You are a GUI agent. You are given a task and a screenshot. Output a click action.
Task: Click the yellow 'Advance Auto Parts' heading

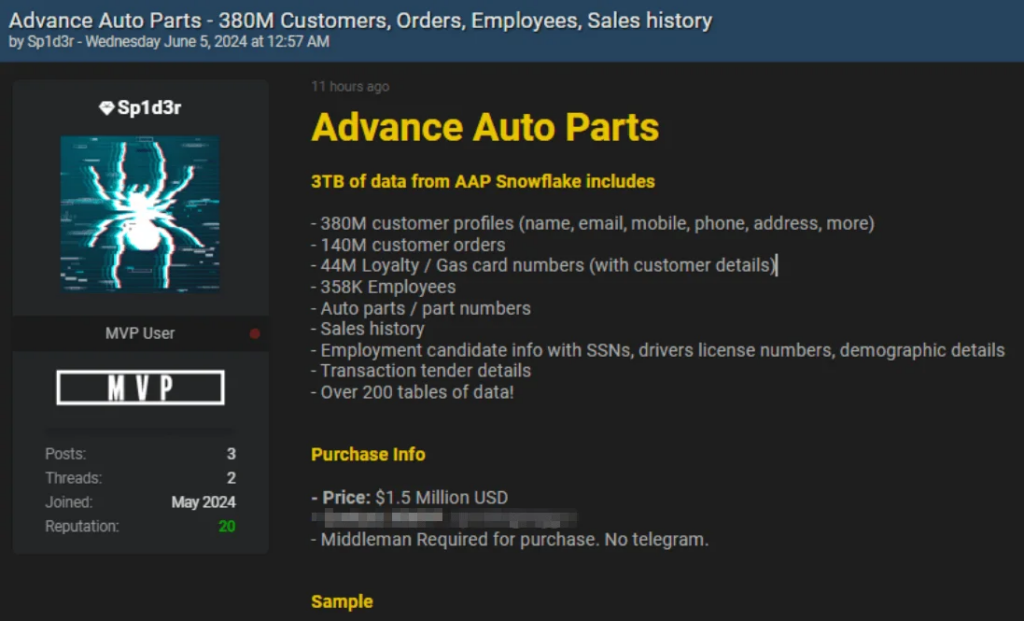coord(485,127)
